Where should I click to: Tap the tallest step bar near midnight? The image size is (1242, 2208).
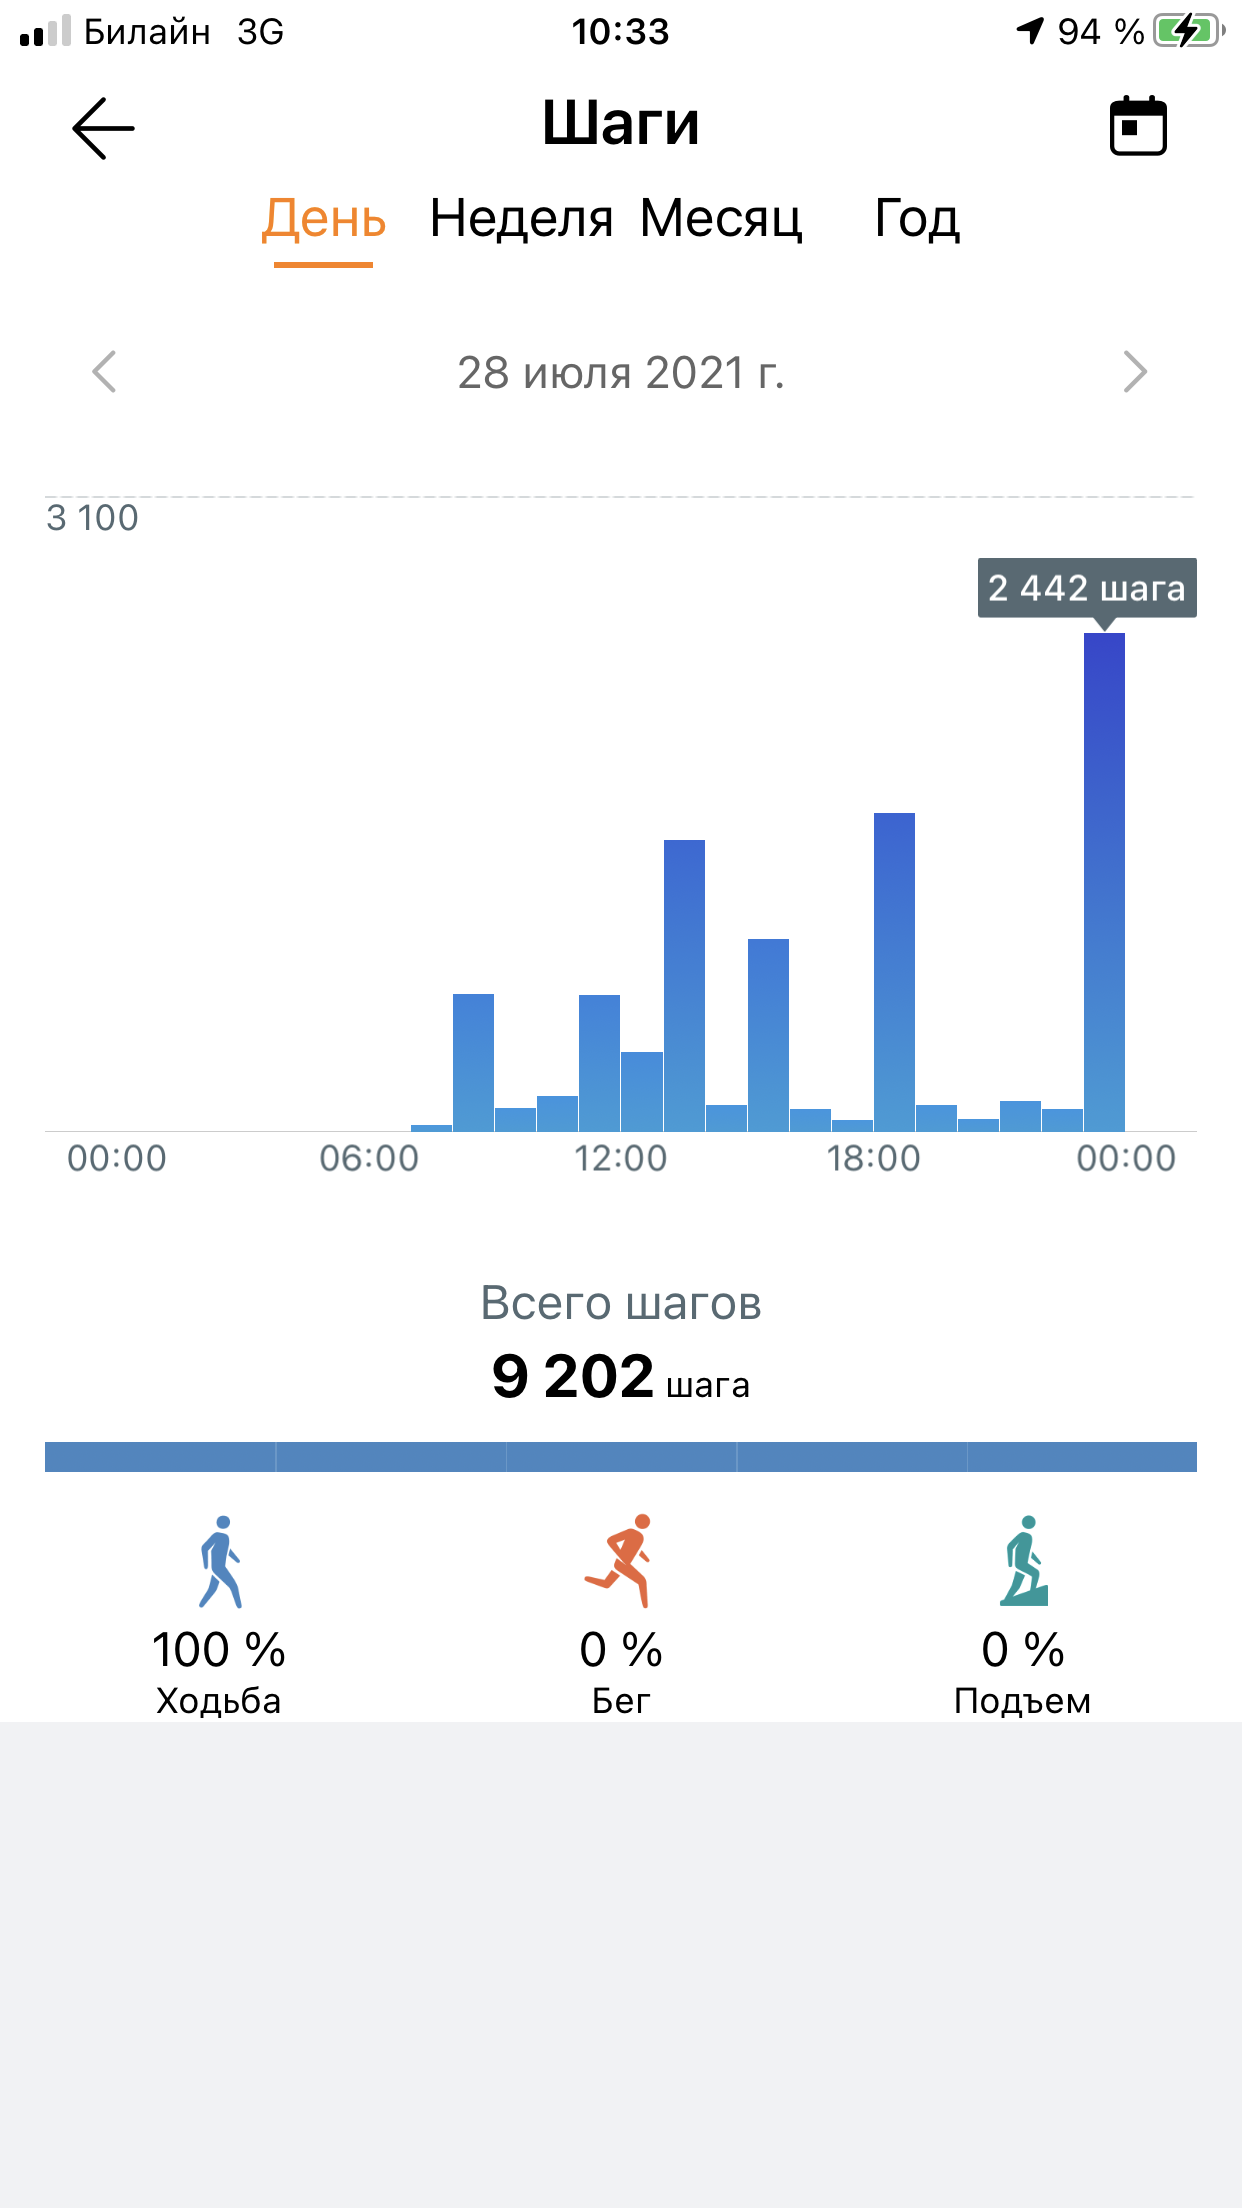[1104, 880]
